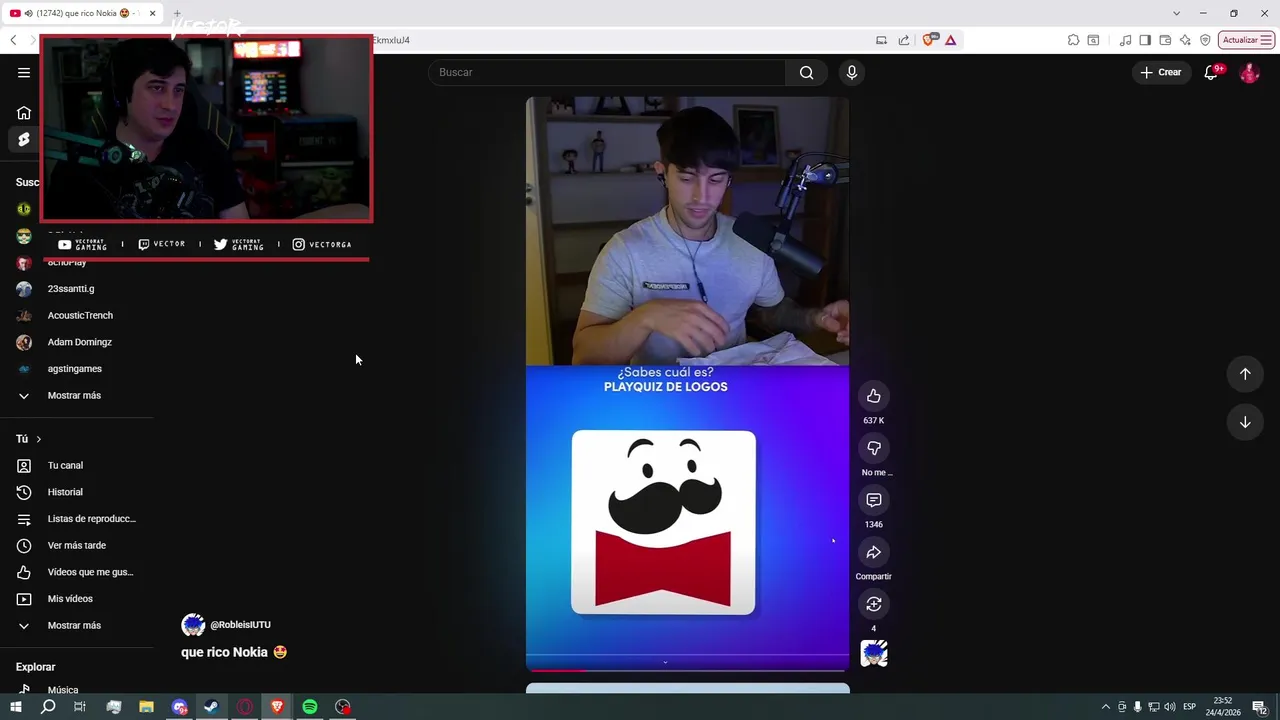Click the Crear button
Viewport: 1280px width, 720px height.
coord(1160,72)
